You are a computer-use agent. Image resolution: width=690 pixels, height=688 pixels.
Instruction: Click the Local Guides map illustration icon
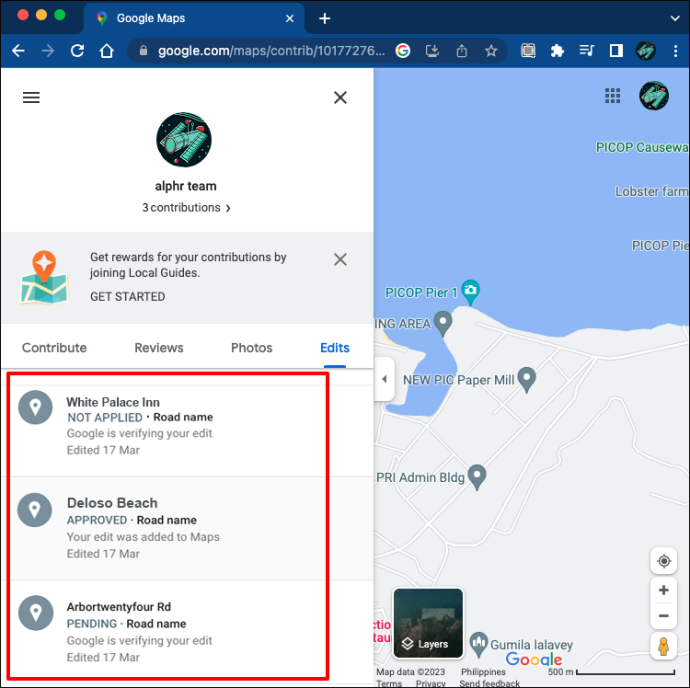(x=44, y=277)
